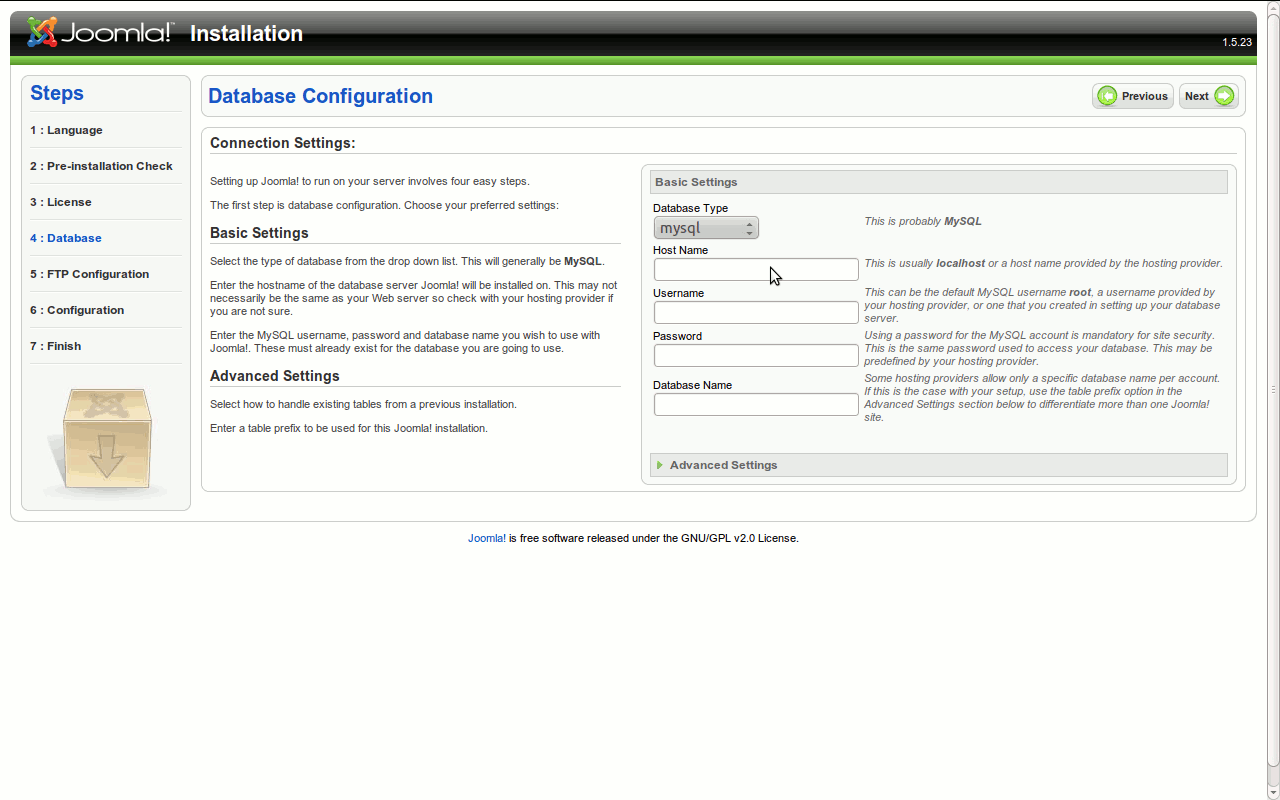The width and height of the screenshot is (1280, 800).
Task: Select step "3 : License"
Action: click(x=61, y=202)
